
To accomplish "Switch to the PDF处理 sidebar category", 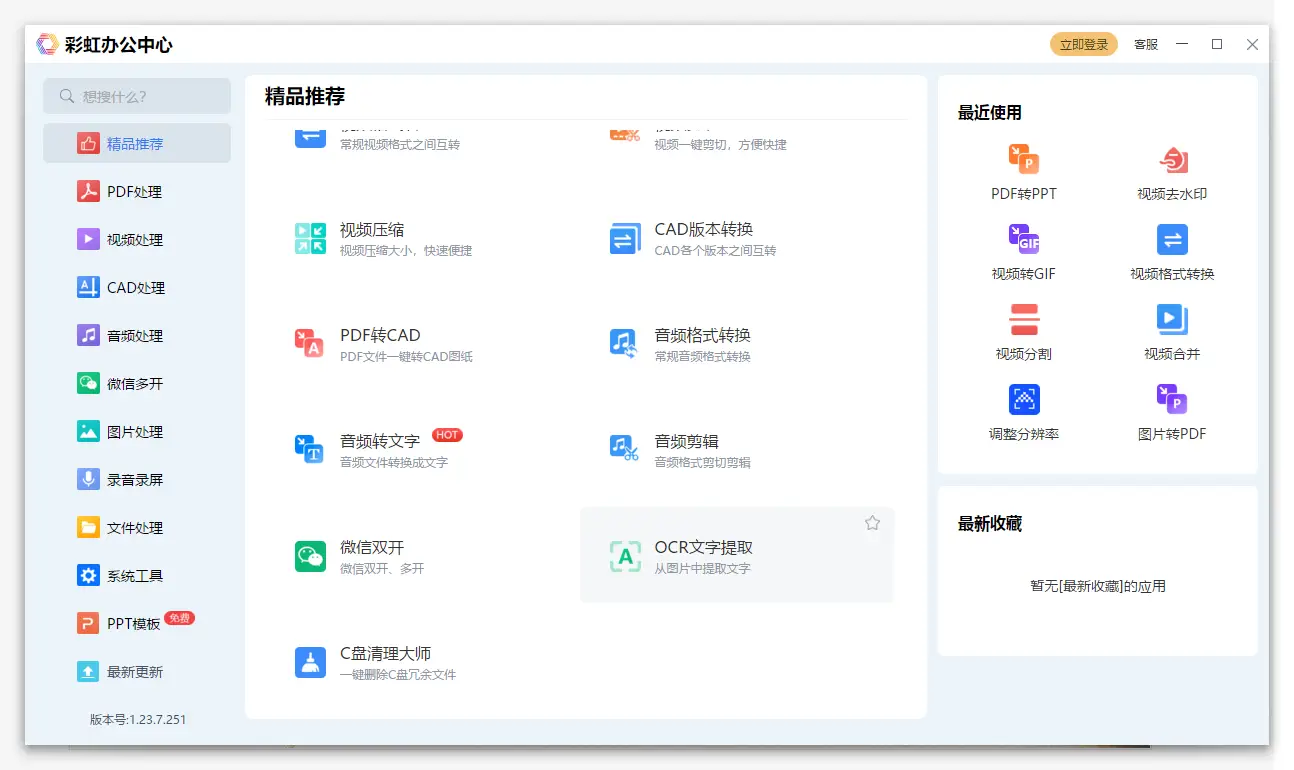I will 135,192.
